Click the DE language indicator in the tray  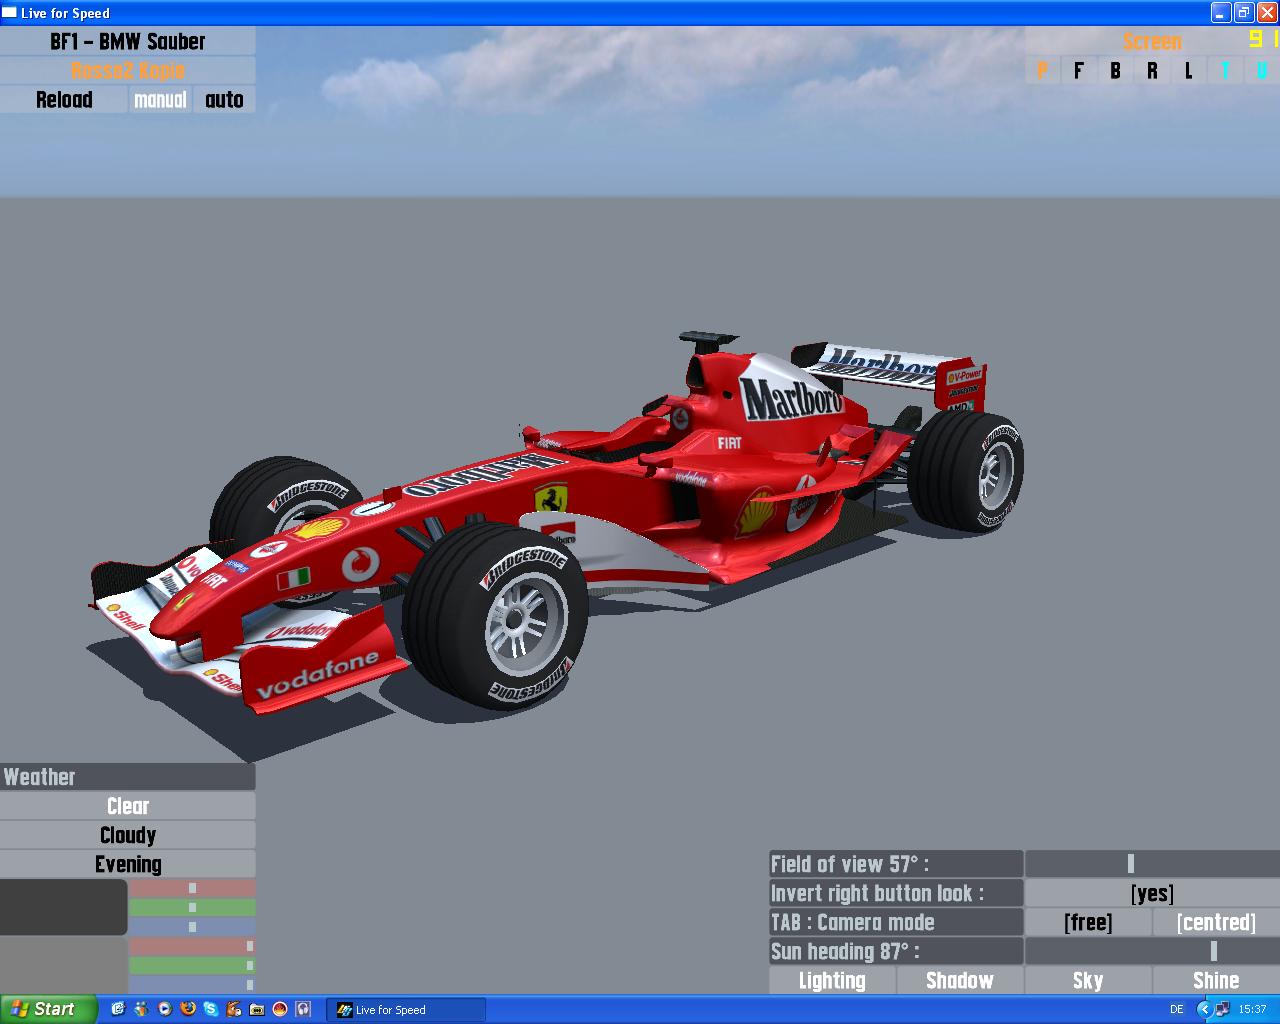pos(1177,1010)
